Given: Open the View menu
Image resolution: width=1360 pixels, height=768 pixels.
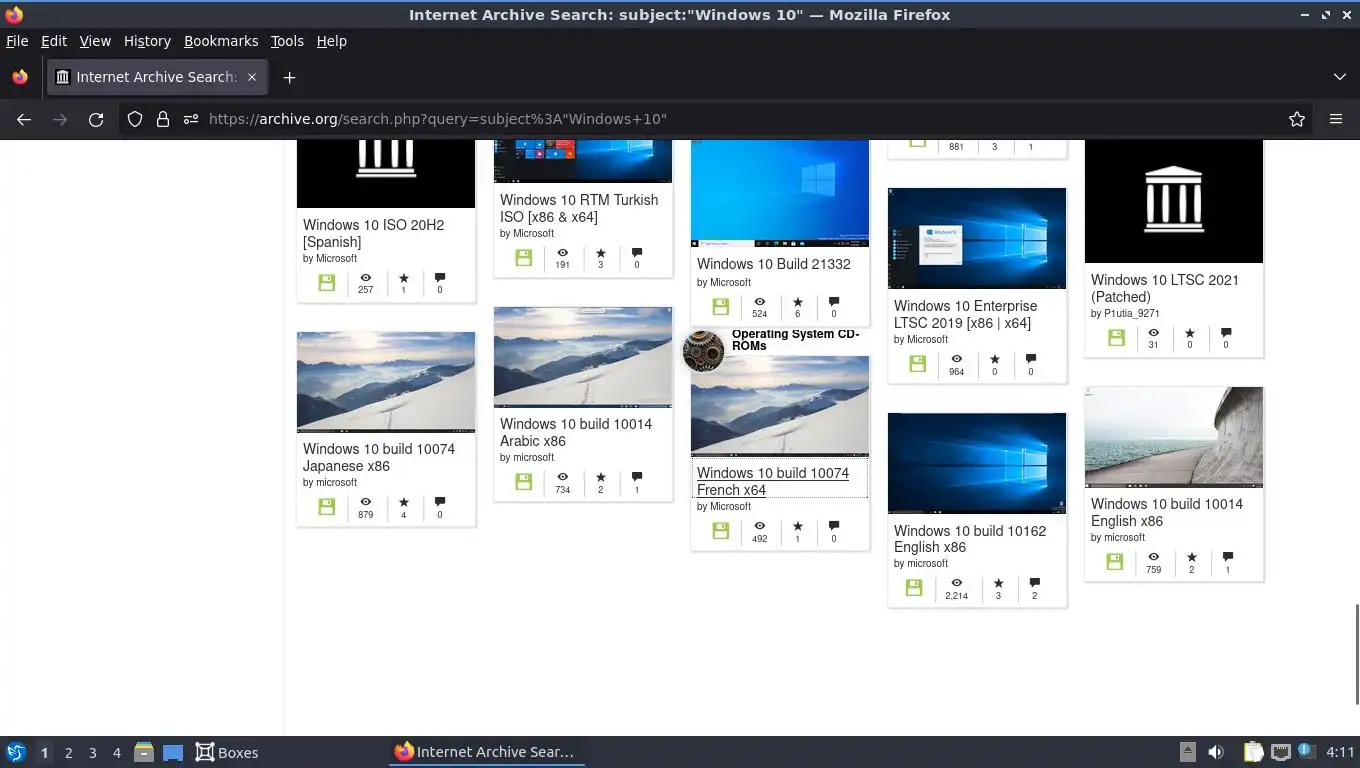Looking at the screenshot, I should coord(95,41).
